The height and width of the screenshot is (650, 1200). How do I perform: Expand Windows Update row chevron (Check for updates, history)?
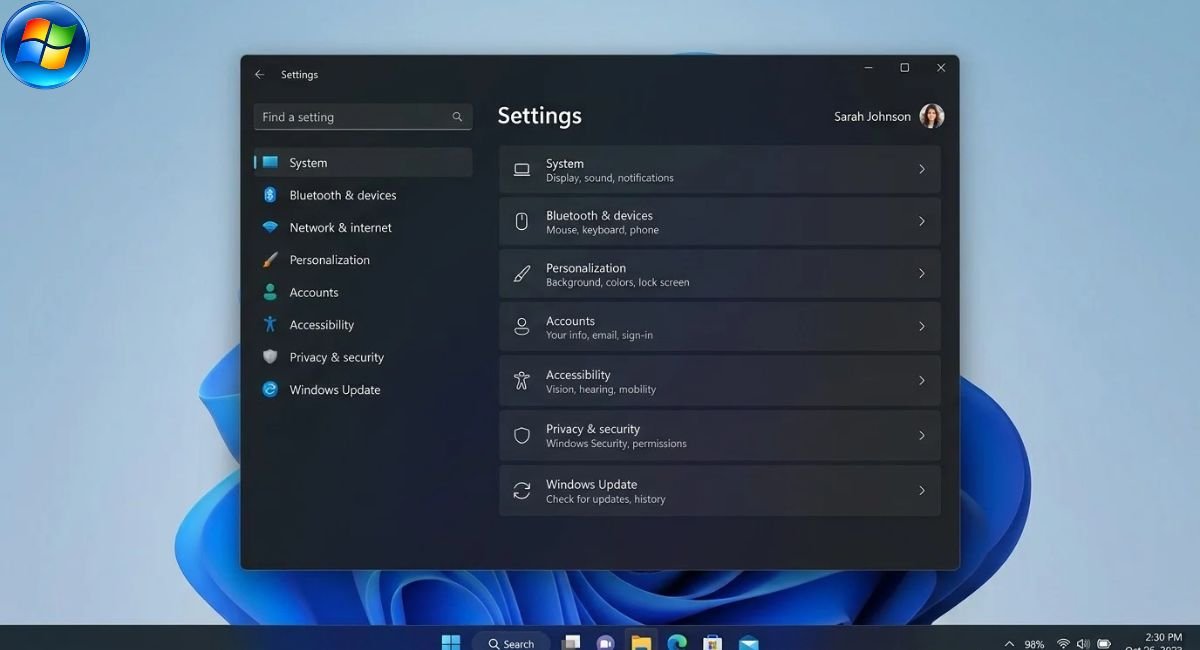coord(922,490)
